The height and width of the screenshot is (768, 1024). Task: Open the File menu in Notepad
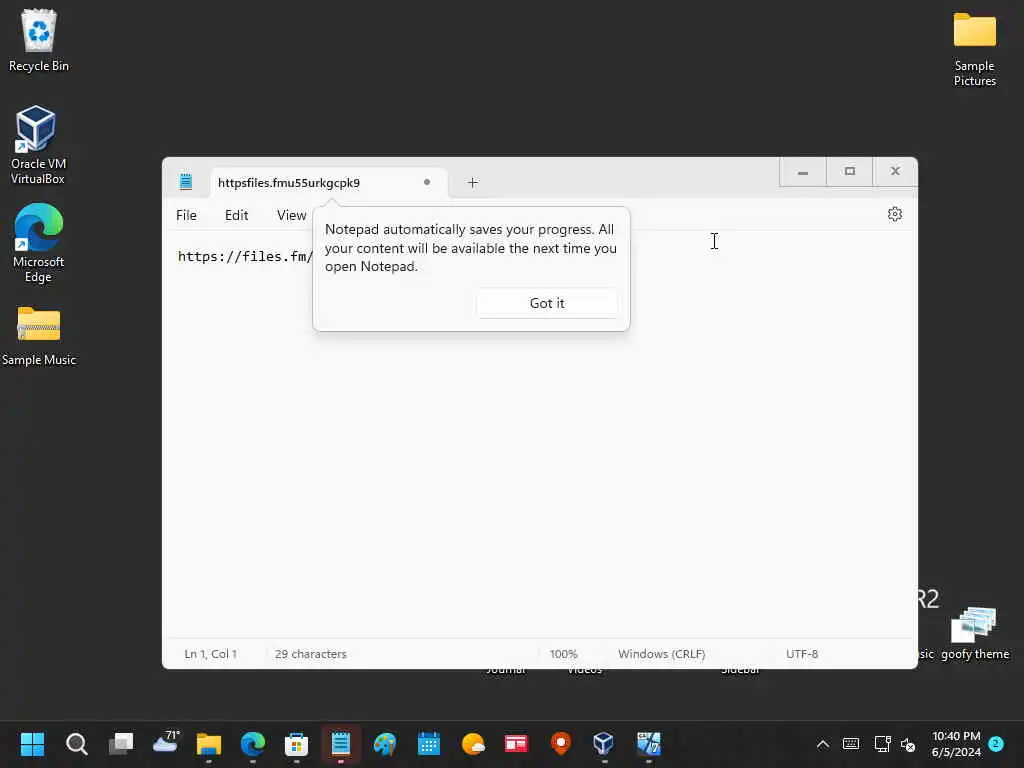pyautogui.click(x=186, y=215)
